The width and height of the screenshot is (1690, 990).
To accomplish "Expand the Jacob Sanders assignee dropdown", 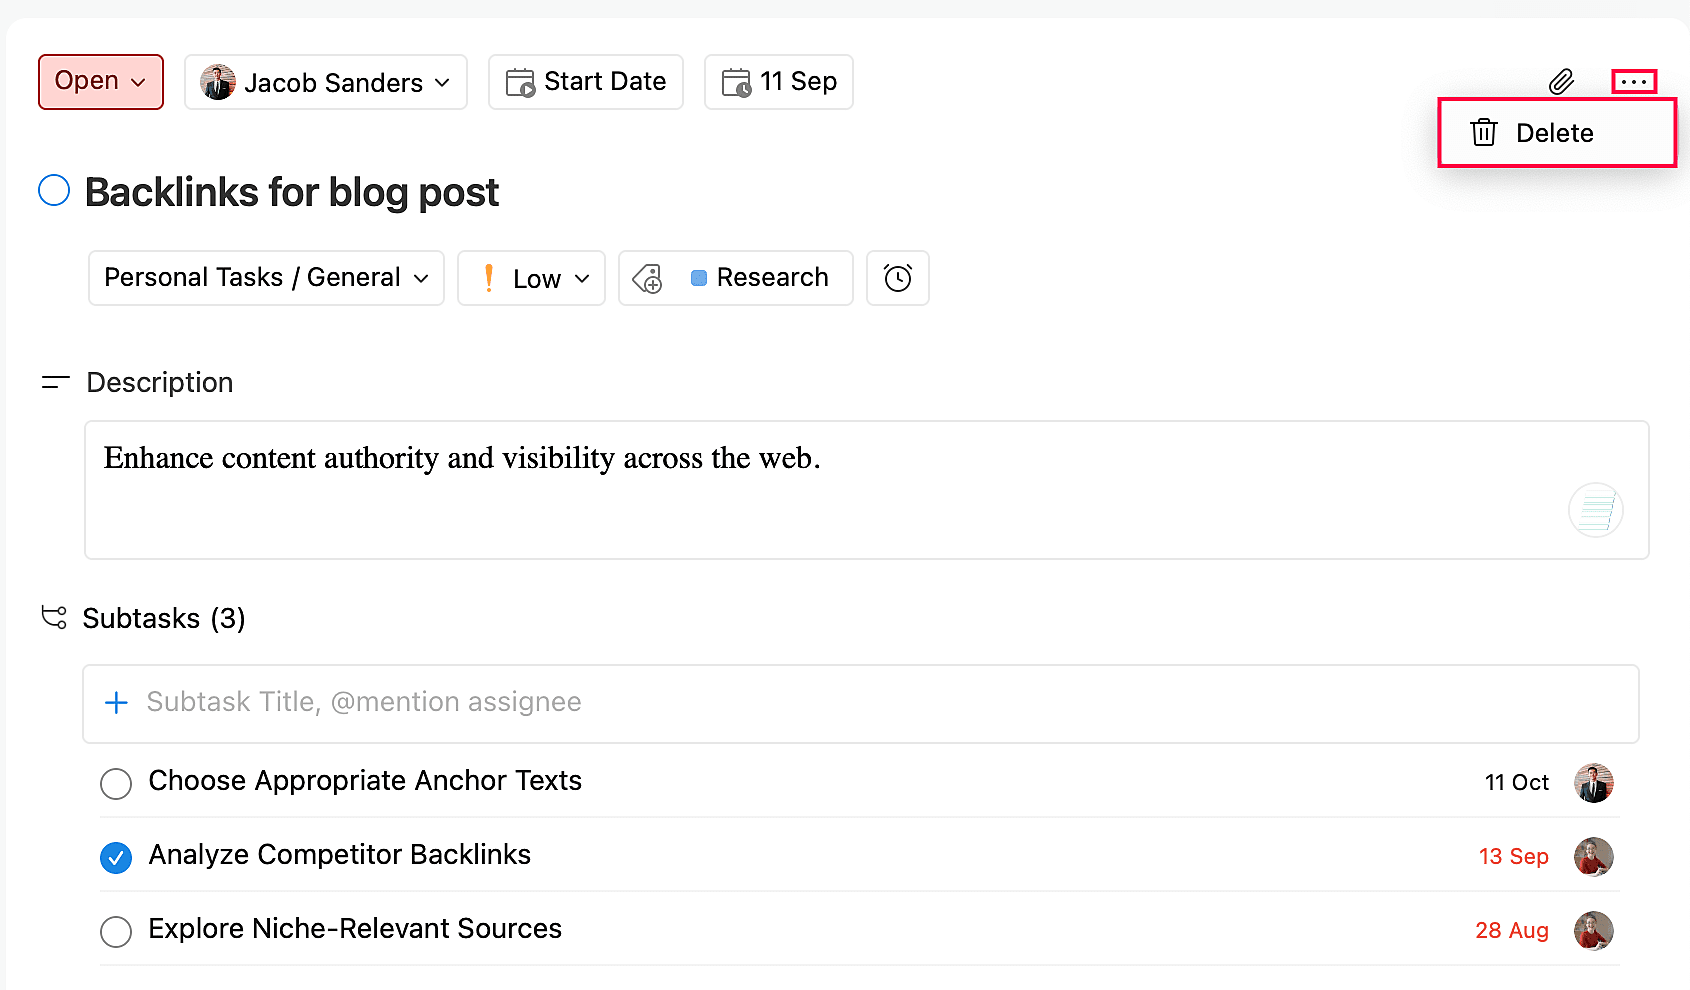I will [x=326, y=82].
